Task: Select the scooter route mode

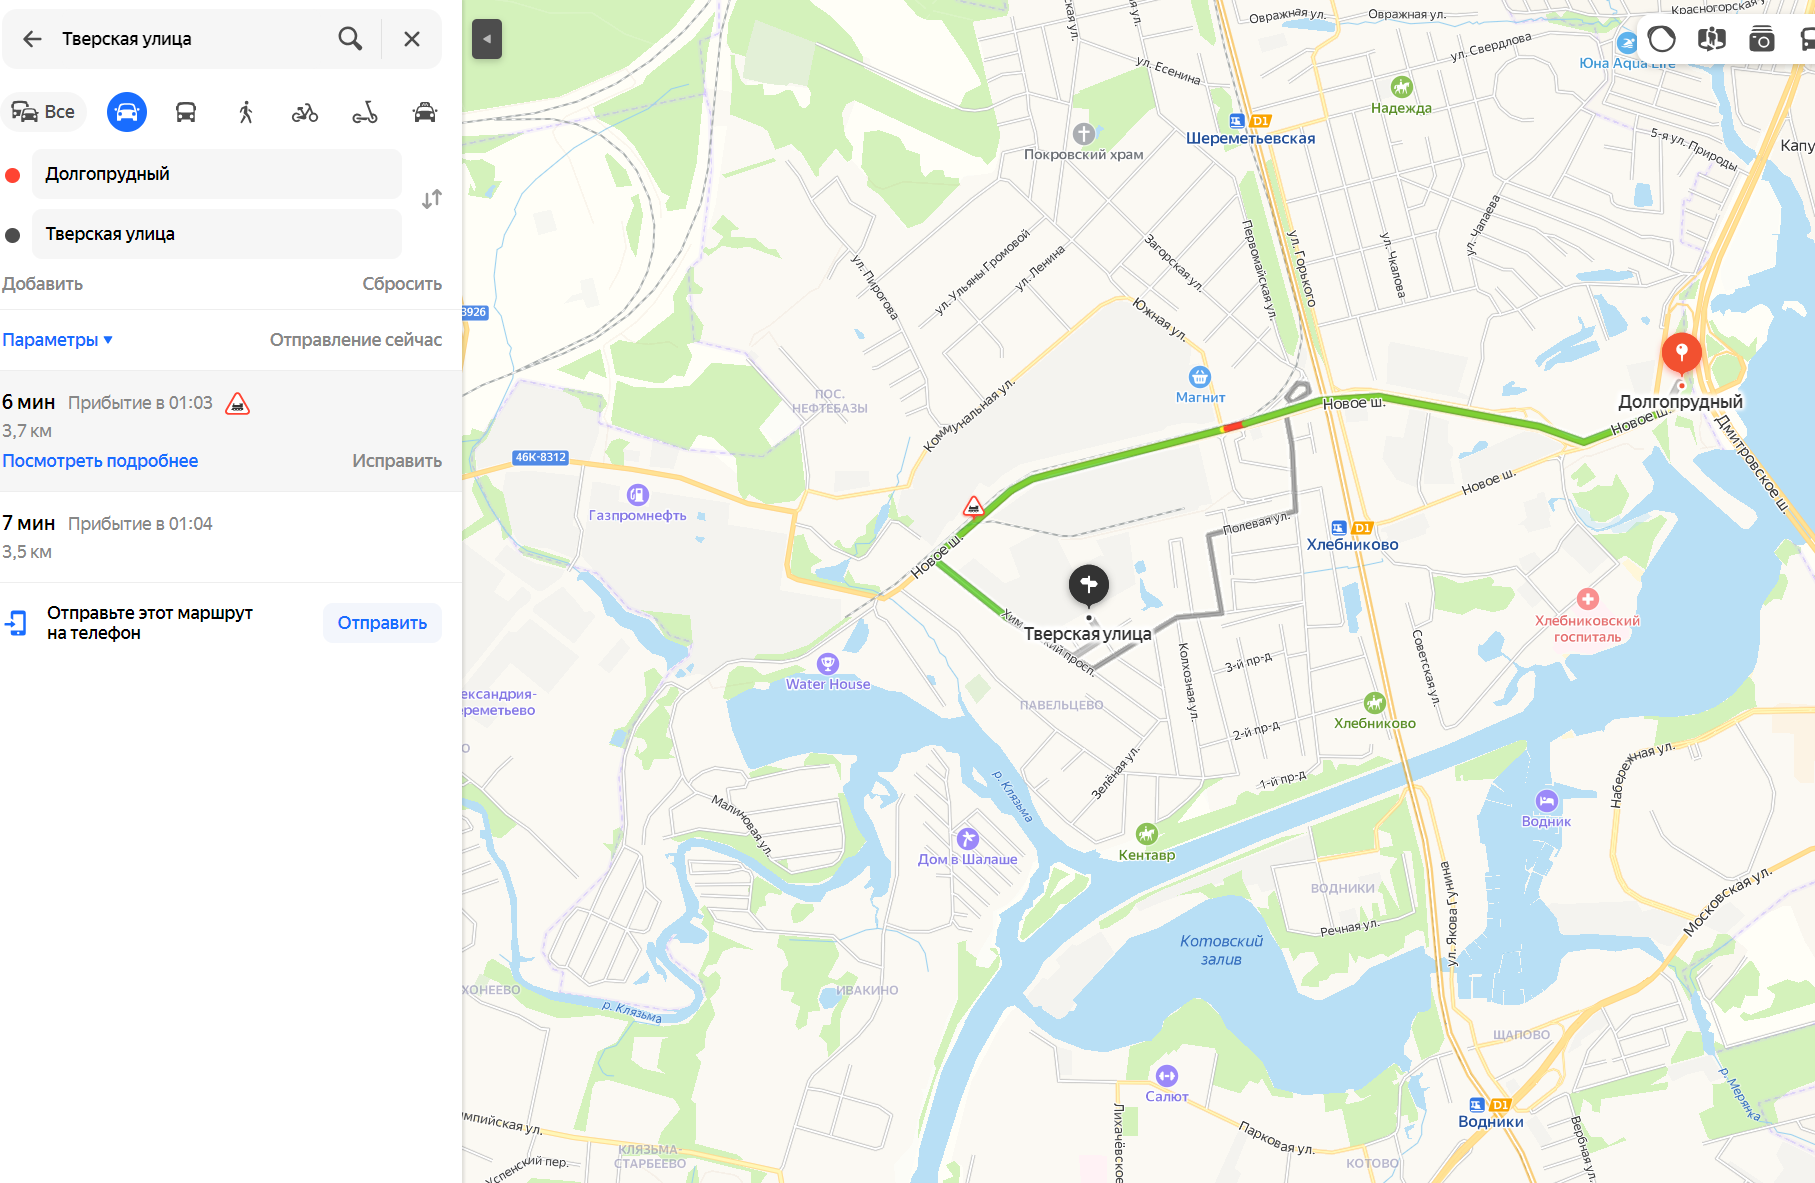Action: pyautogui.click(x=365, y=112)
